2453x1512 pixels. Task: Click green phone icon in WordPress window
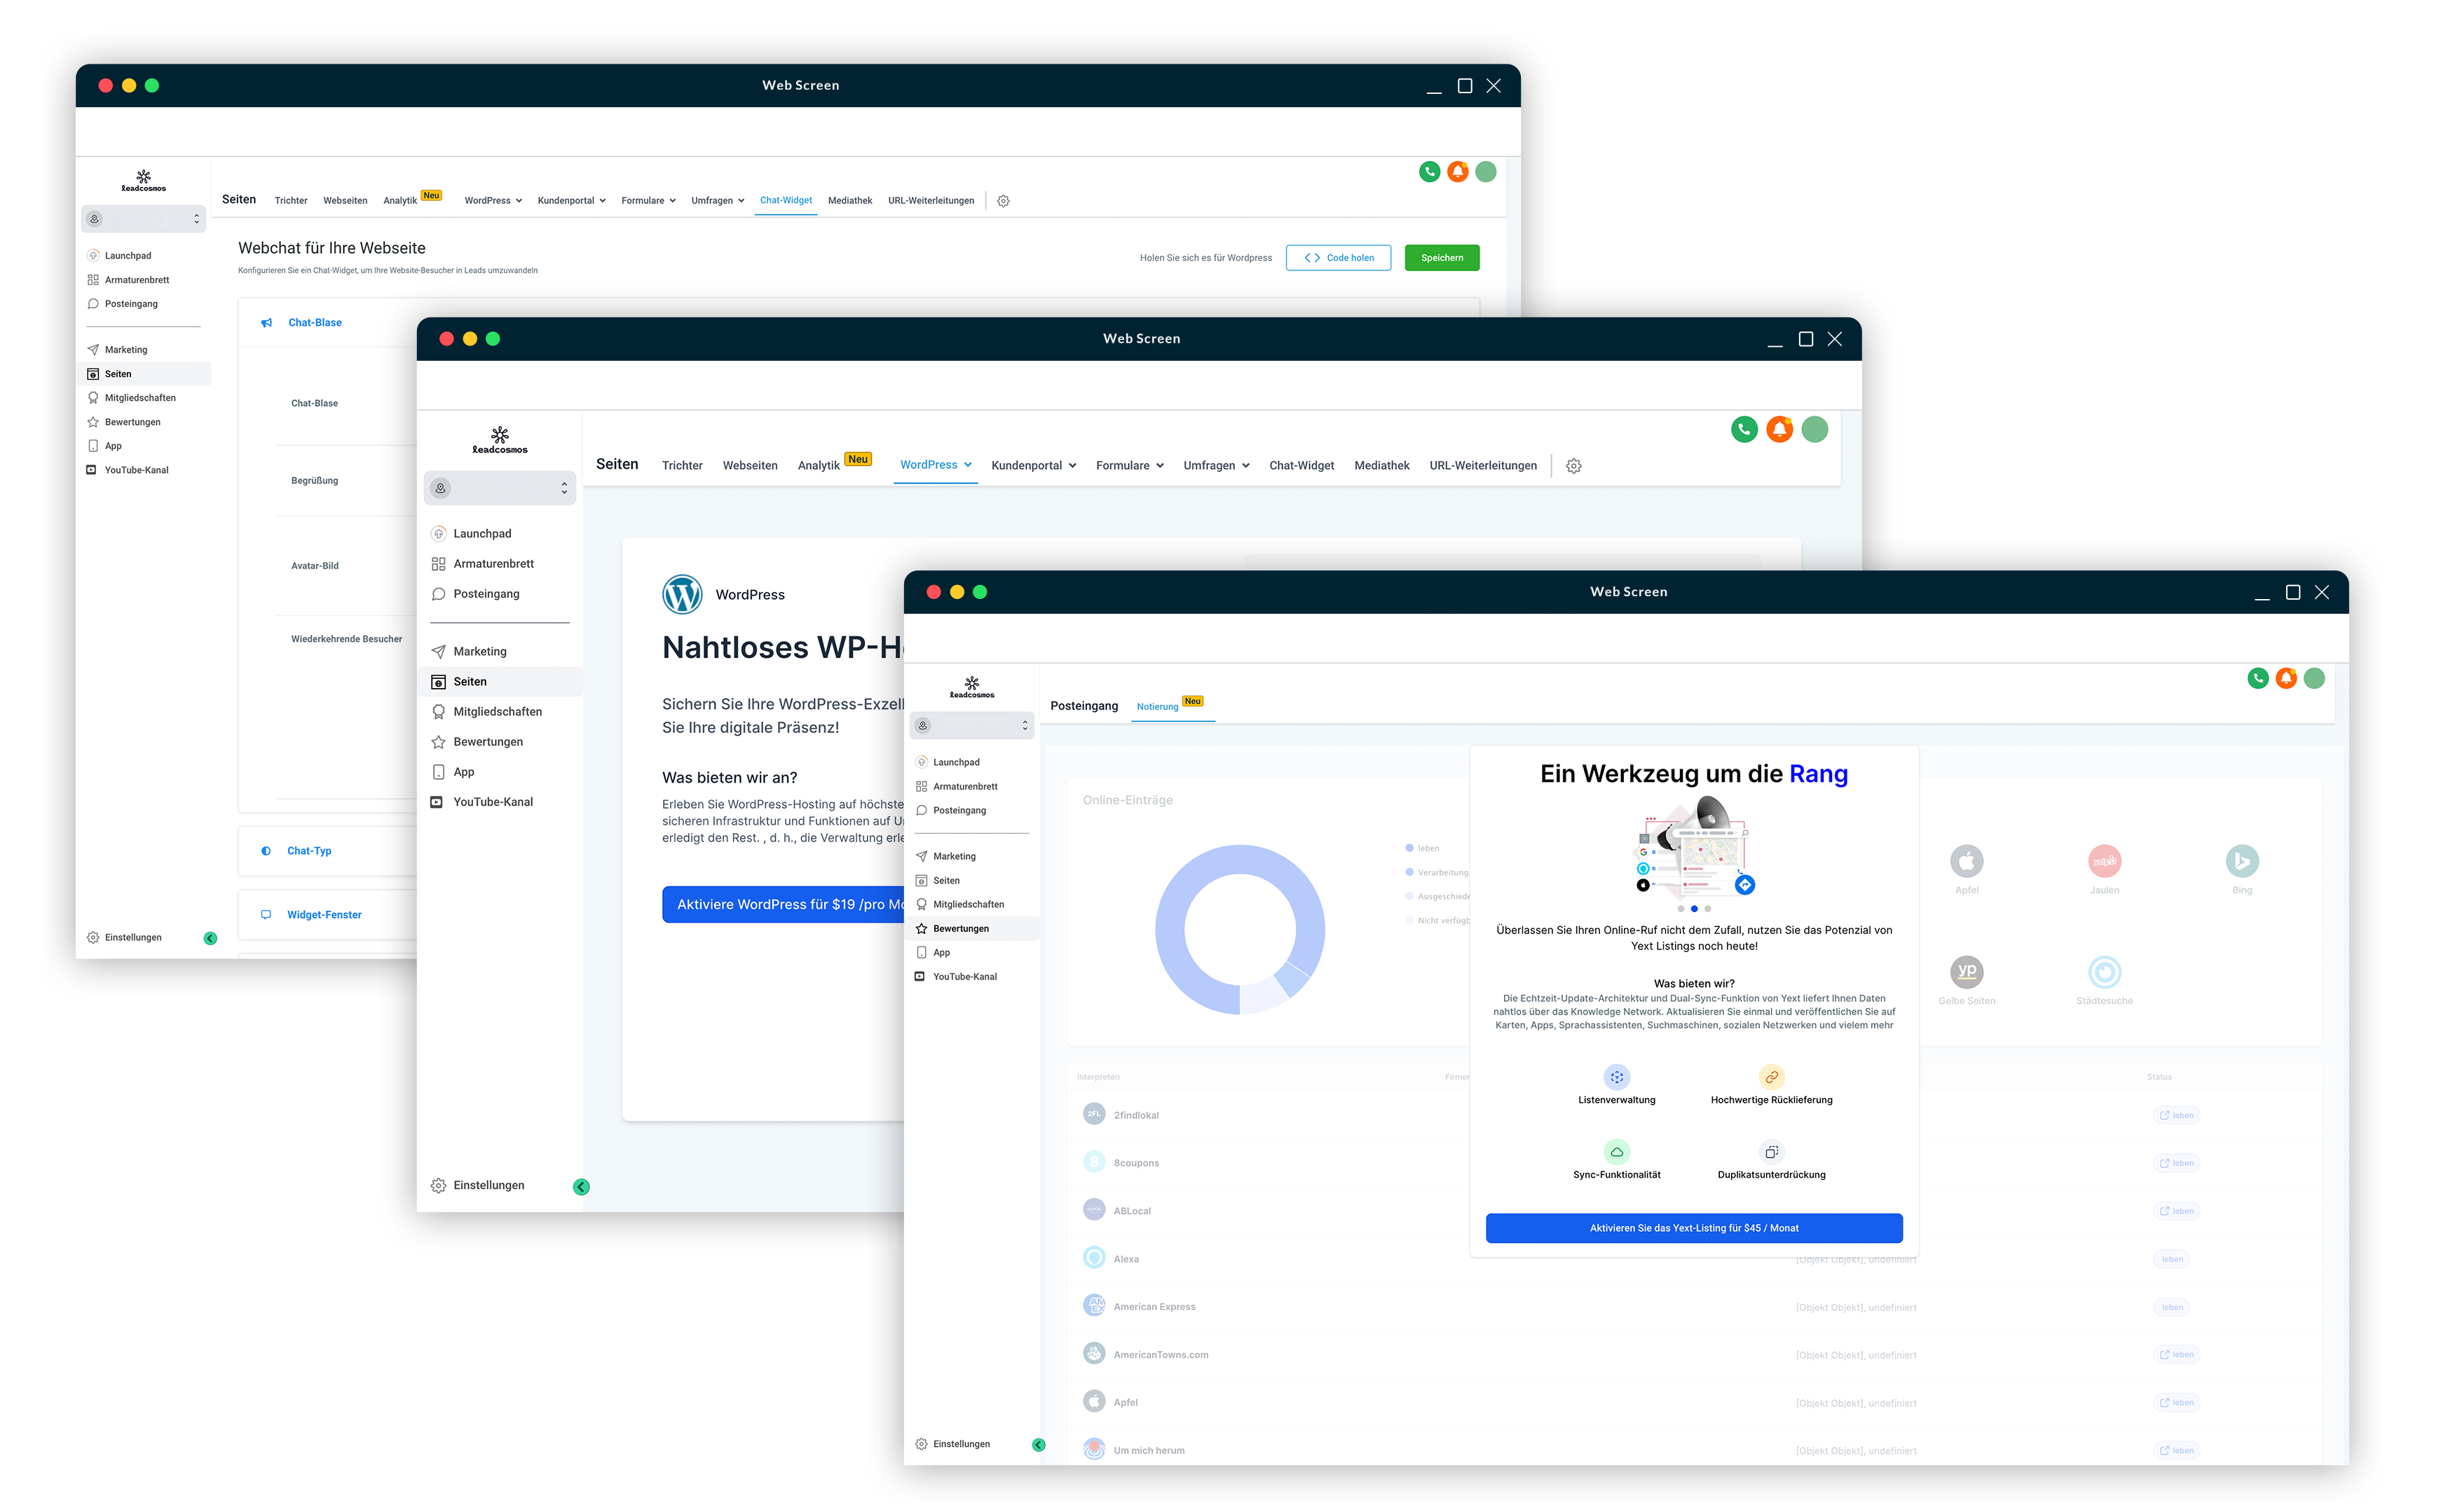1744,430
